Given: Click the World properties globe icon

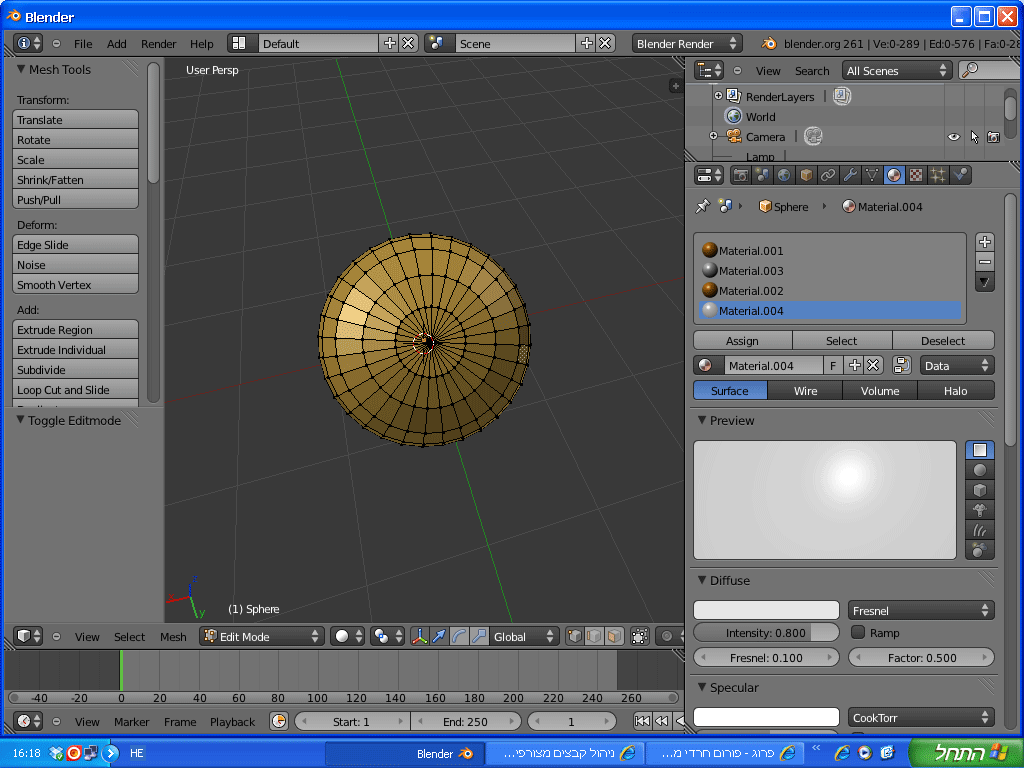Looking at the screenshot, I should pos(784,175).
